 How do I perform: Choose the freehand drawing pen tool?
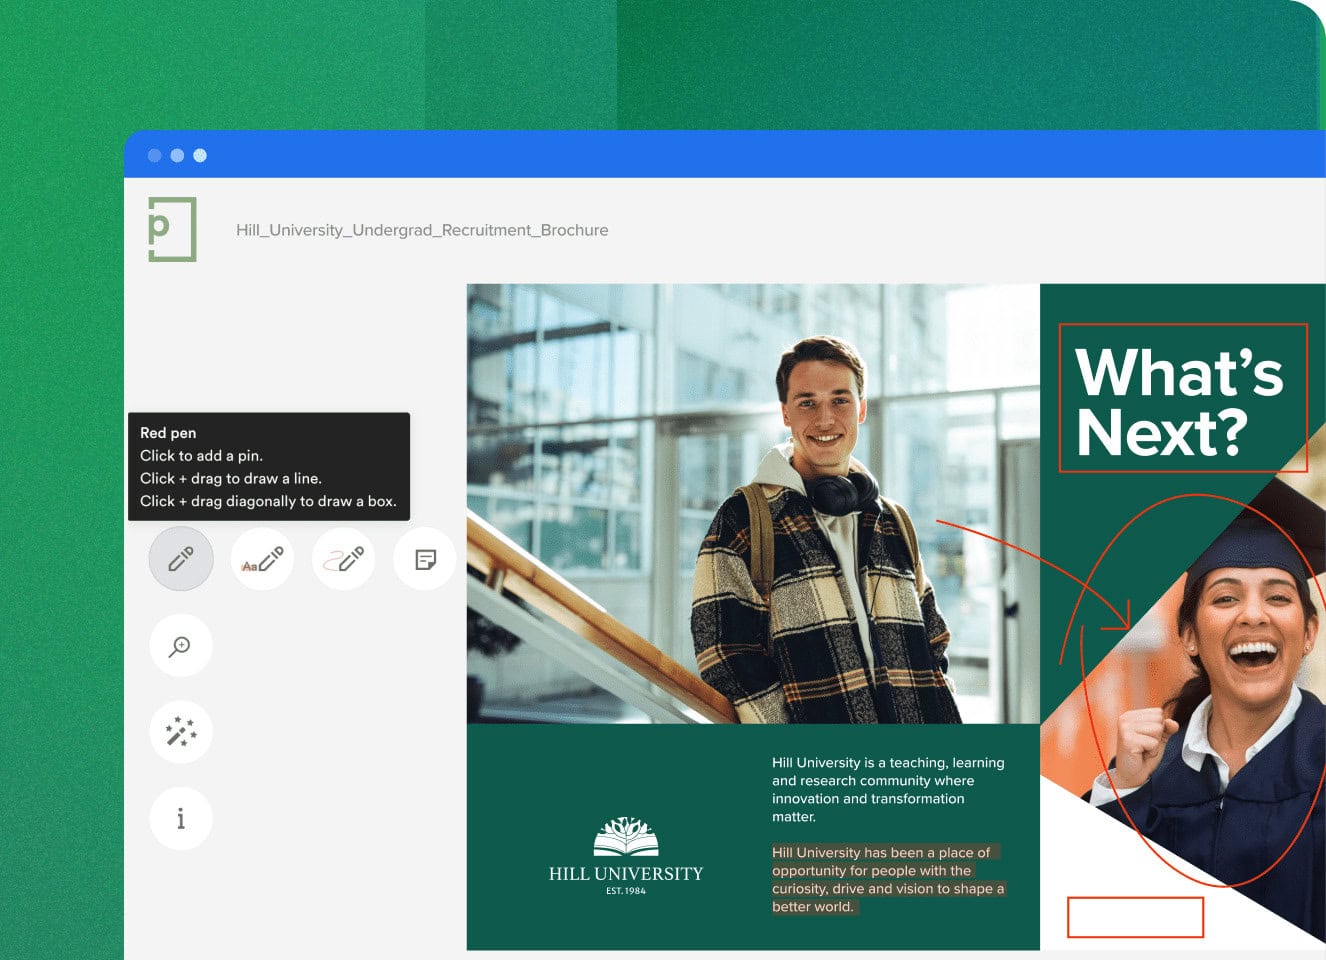343,558
